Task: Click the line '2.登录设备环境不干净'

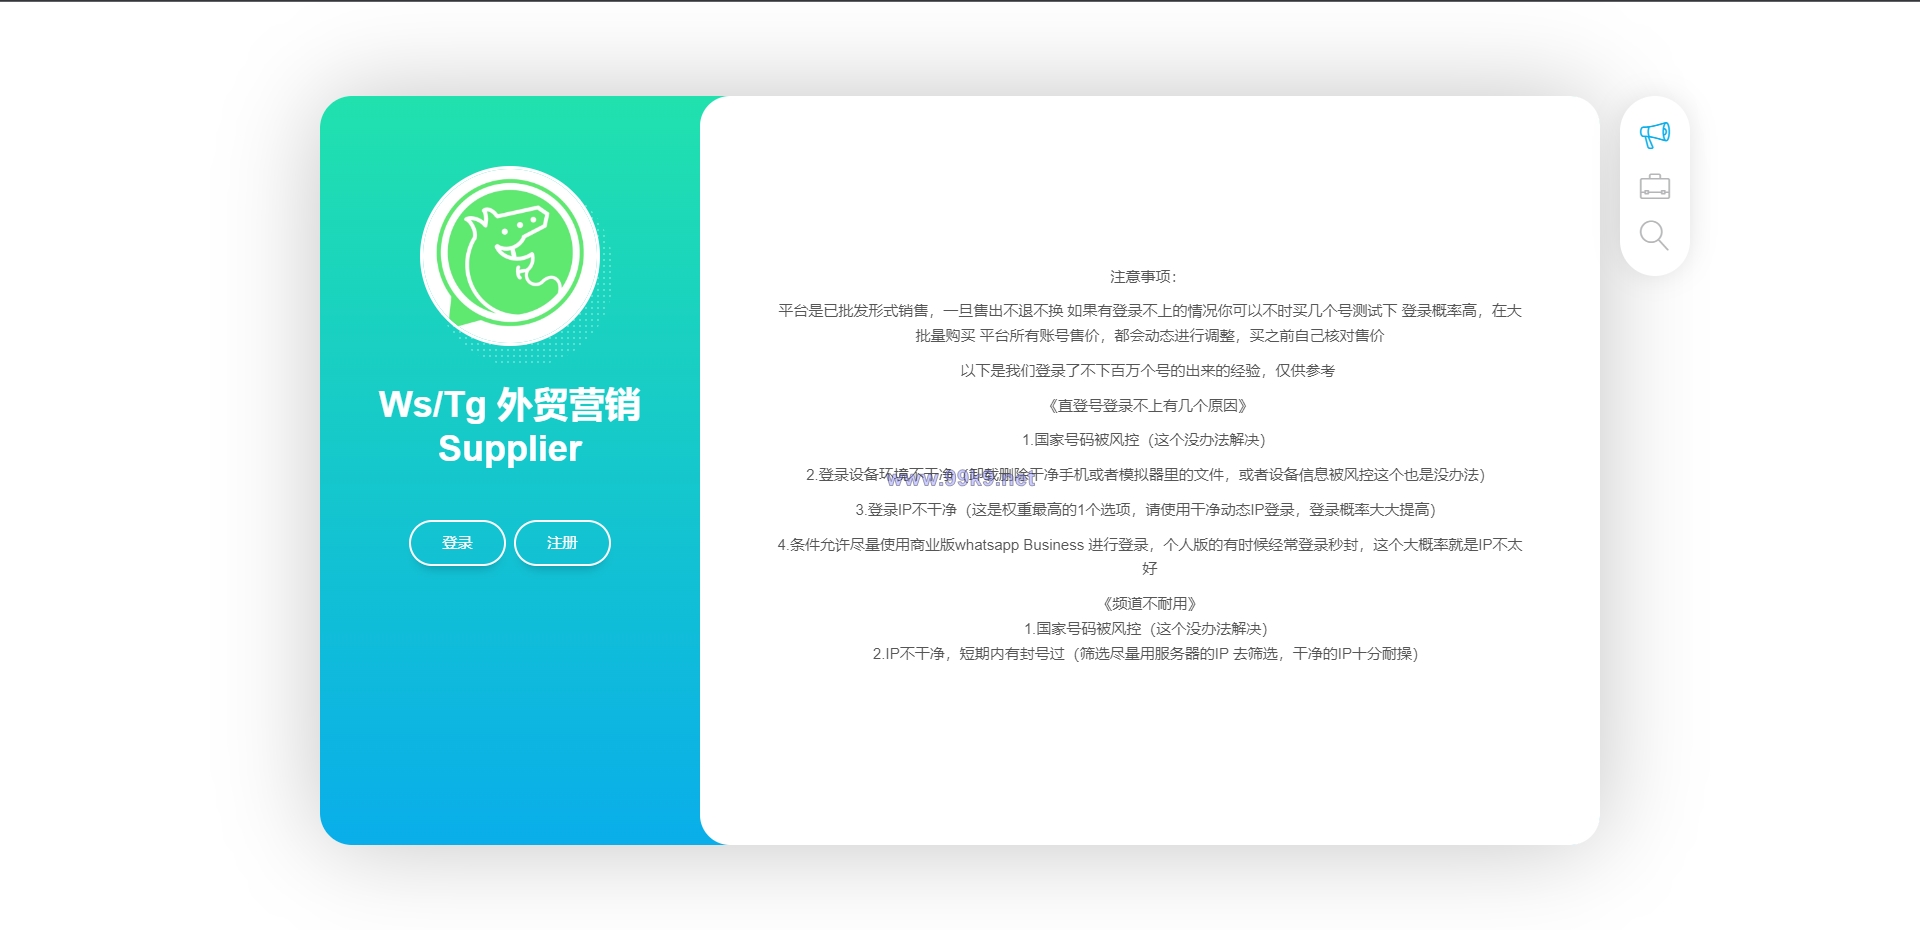Action: pos(1146,475)
